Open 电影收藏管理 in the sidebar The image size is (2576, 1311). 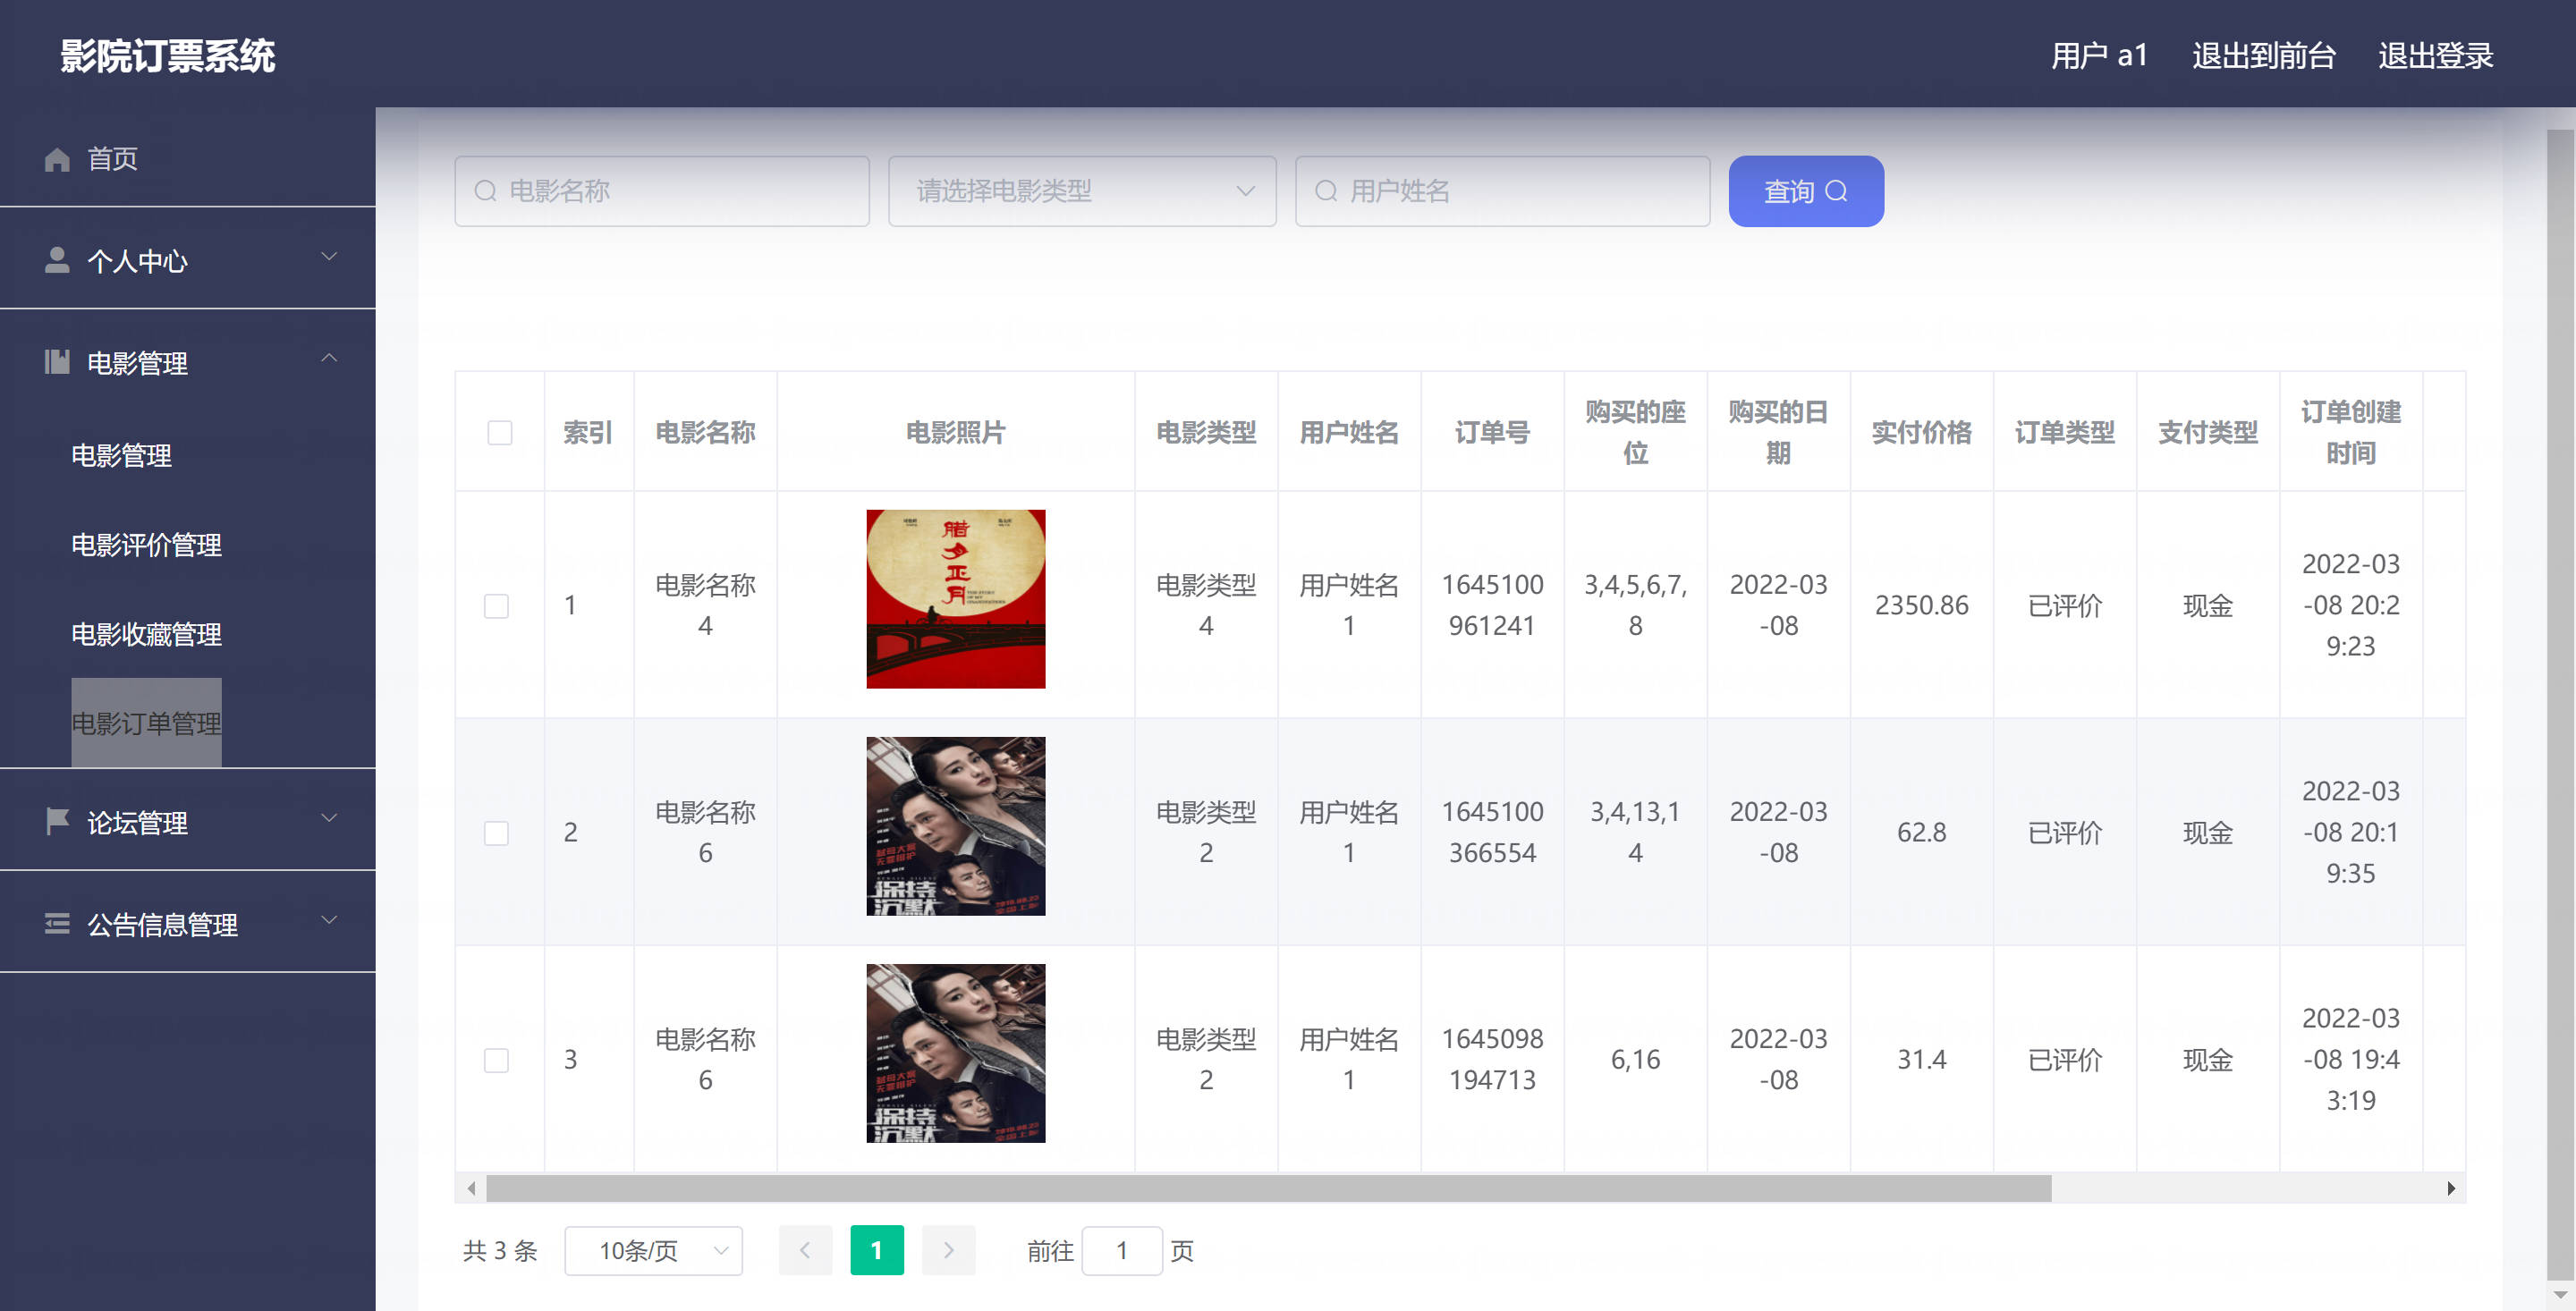click(146, 635)
